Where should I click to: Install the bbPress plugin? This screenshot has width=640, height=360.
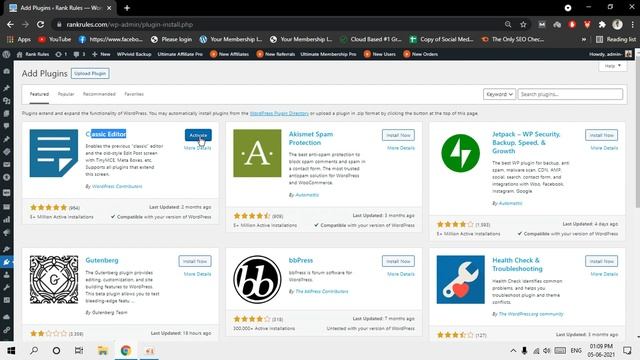(x=398, y=261)
